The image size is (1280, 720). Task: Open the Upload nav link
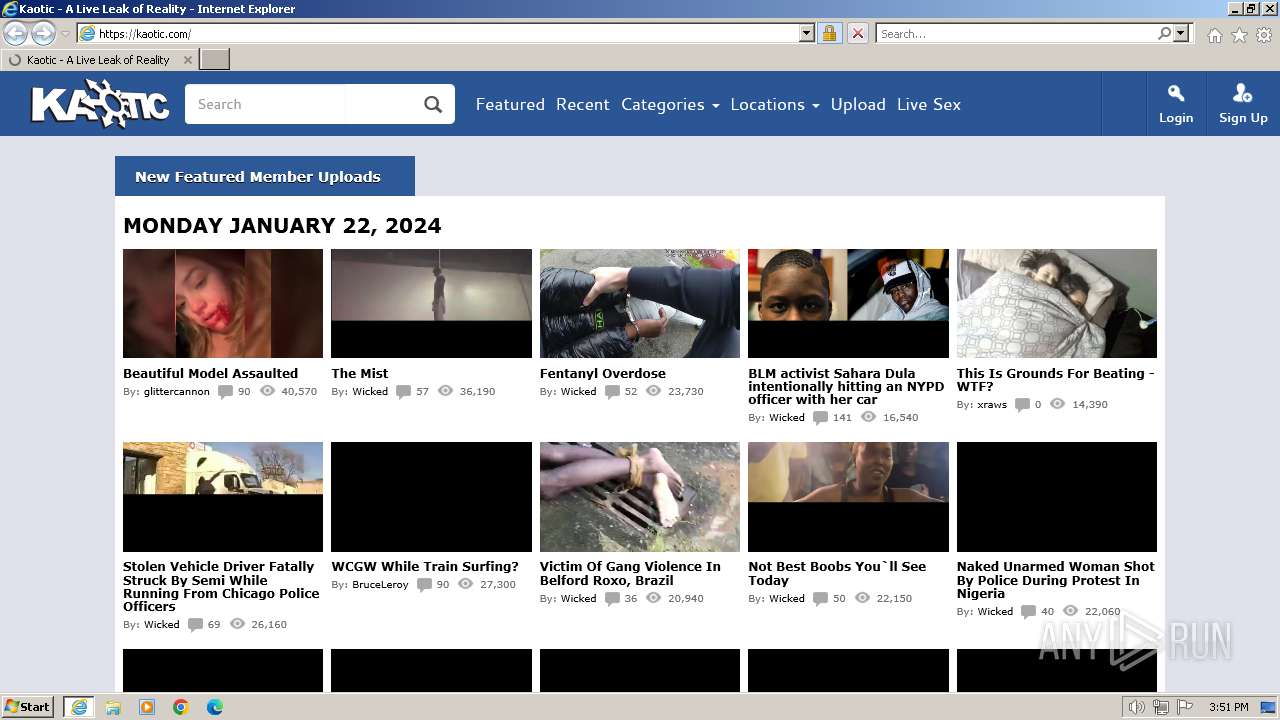click(858, 104)
